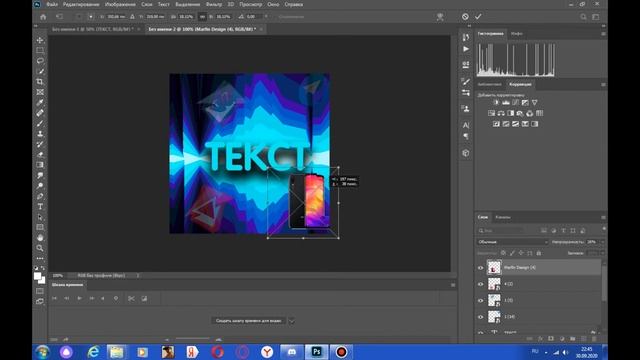Add a Levels adjustment
This screenshot has height=360, width=640.
(x=506, y=102)
